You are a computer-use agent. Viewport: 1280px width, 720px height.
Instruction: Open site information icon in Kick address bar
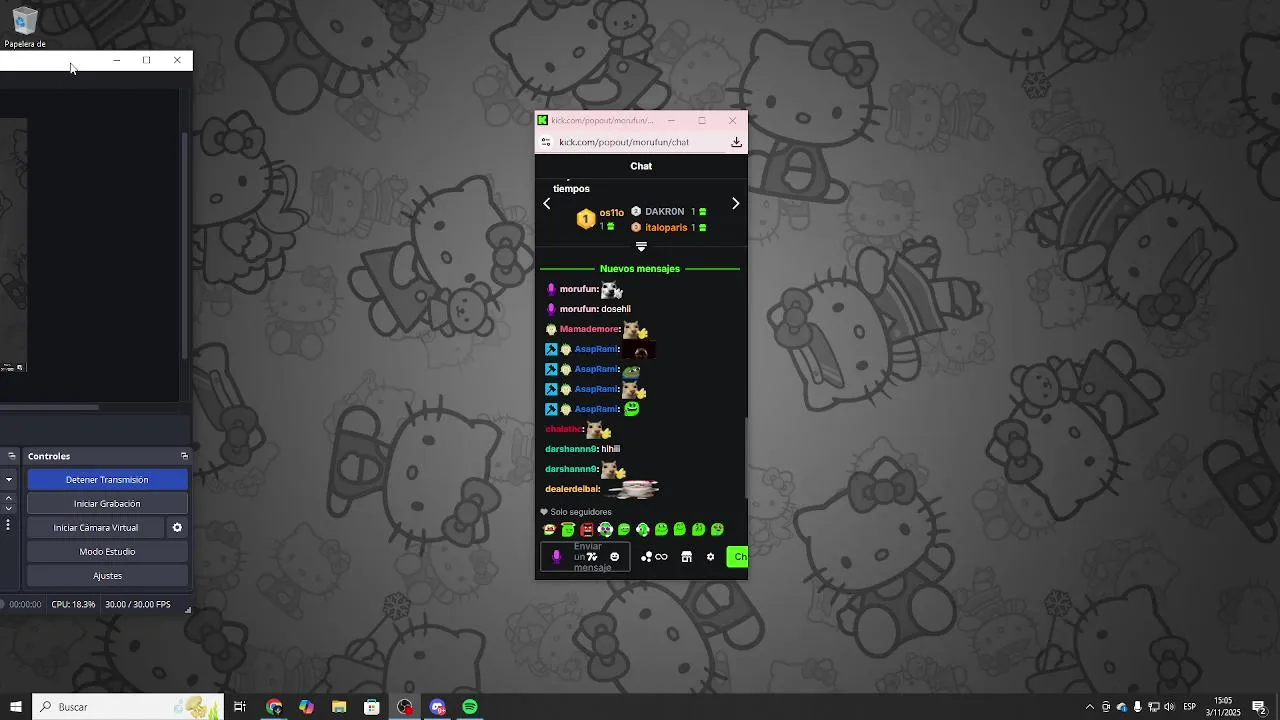point(546,142)
